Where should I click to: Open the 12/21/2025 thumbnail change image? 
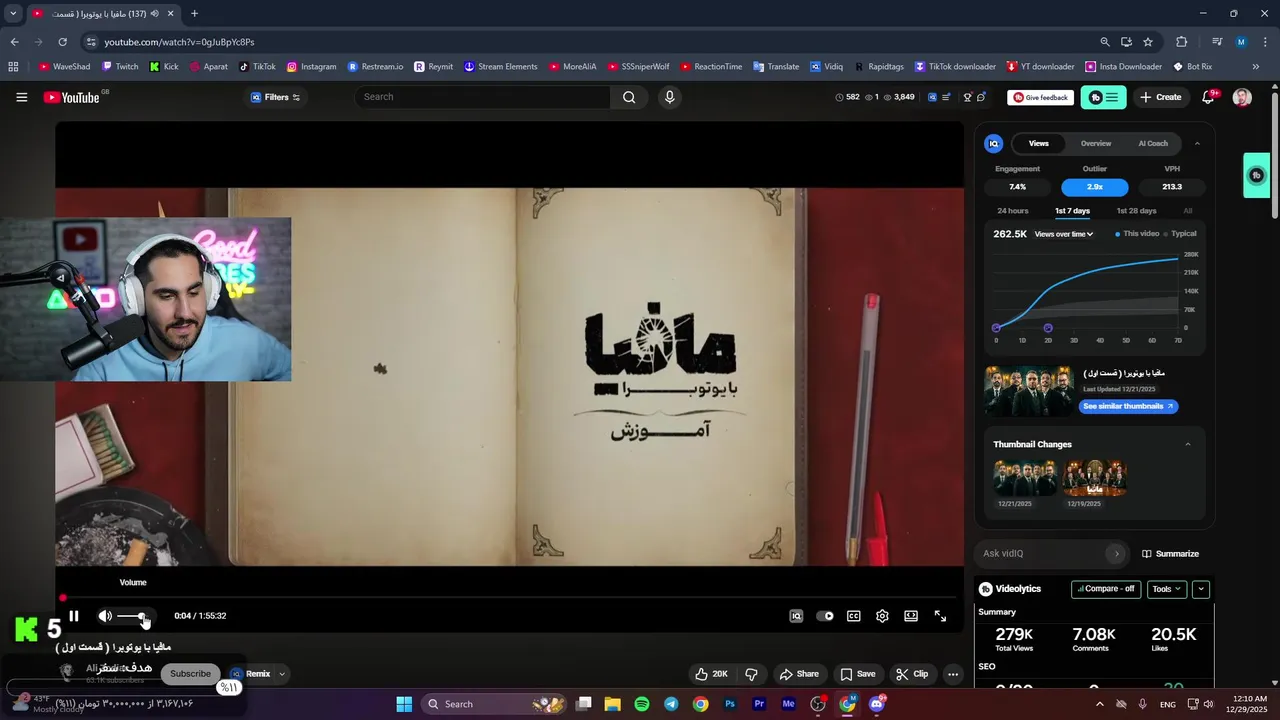[x=1025, y=479]
